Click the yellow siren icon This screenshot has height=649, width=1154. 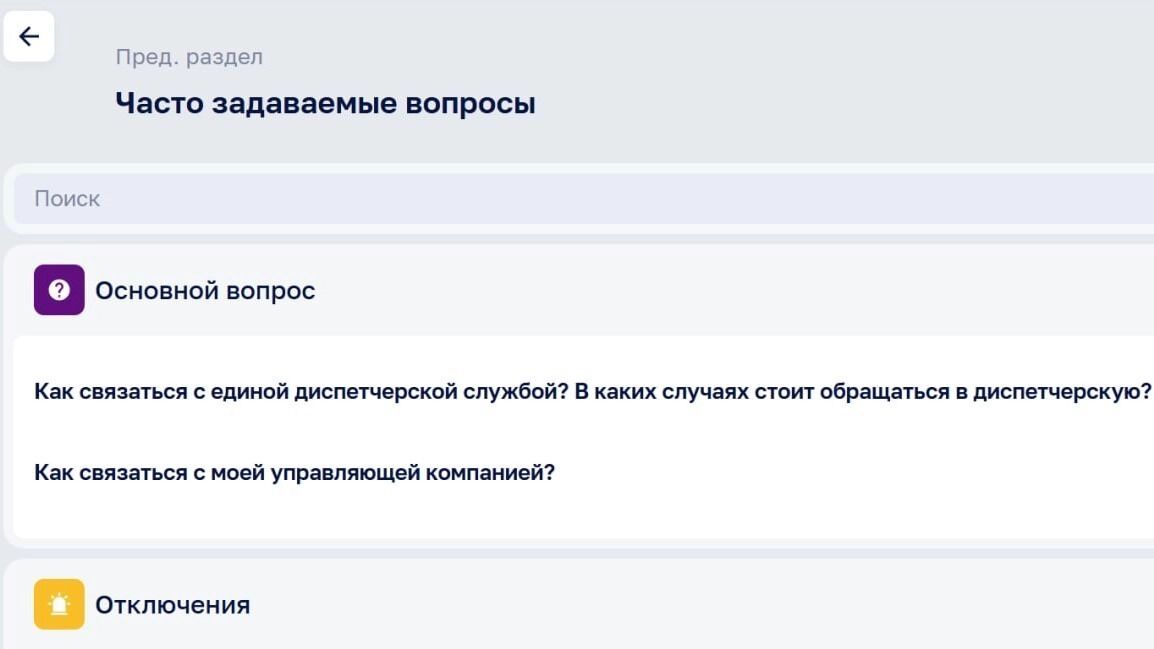[x=59, y=604]
